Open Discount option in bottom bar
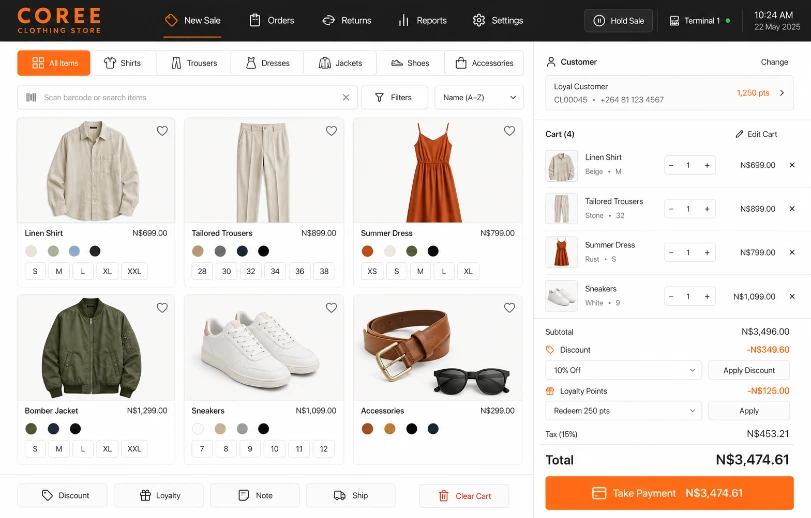Screen dimensions: 811x518 point(63,495)
